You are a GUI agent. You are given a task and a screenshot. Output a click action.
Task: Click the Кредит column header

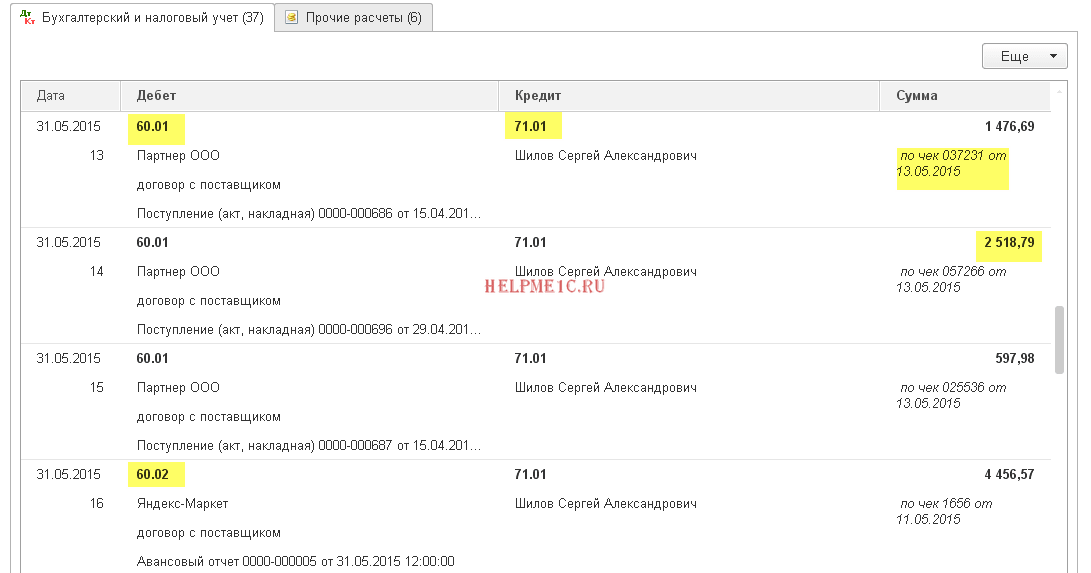click(538, 96)
